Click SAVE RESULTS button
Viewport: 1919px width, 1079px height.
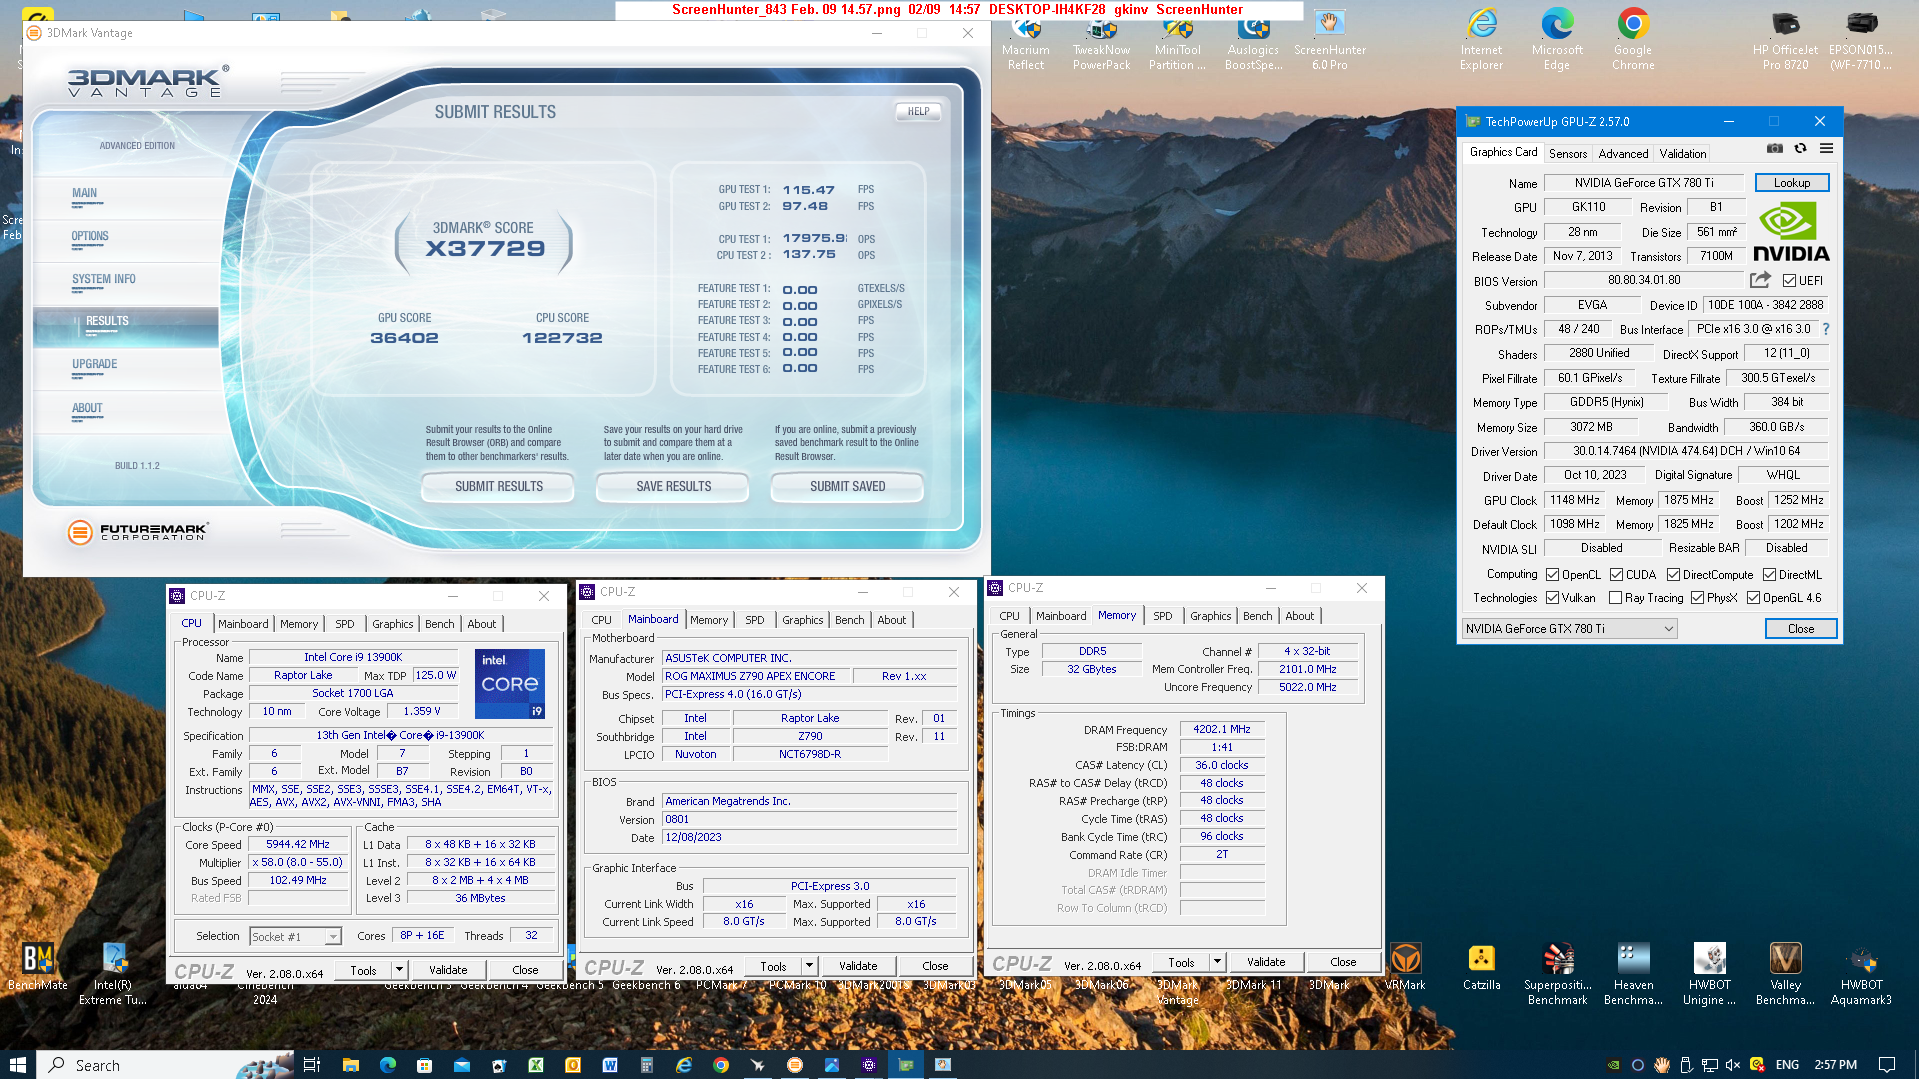[x=673, y=486]
